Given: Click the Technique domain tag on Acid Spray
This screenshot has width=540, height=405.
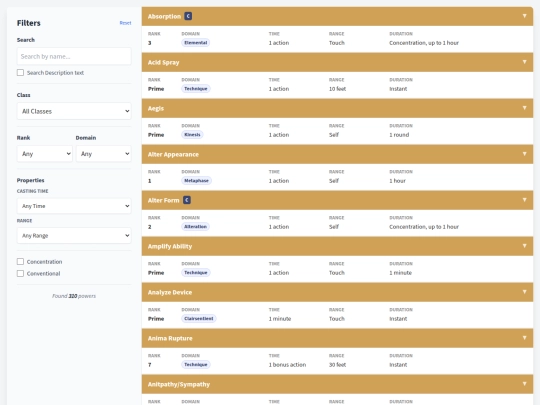Looking at the screenshot, I should (x=196, y=89).
